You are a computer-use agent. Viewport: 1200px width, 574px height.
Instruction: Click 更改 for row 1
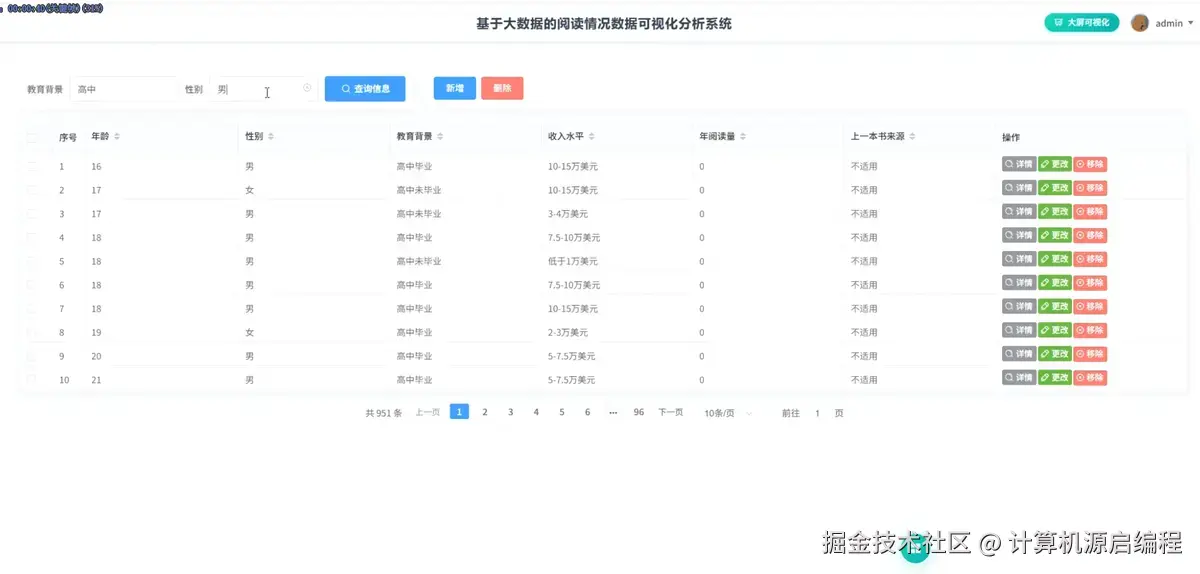(1054, 164)
